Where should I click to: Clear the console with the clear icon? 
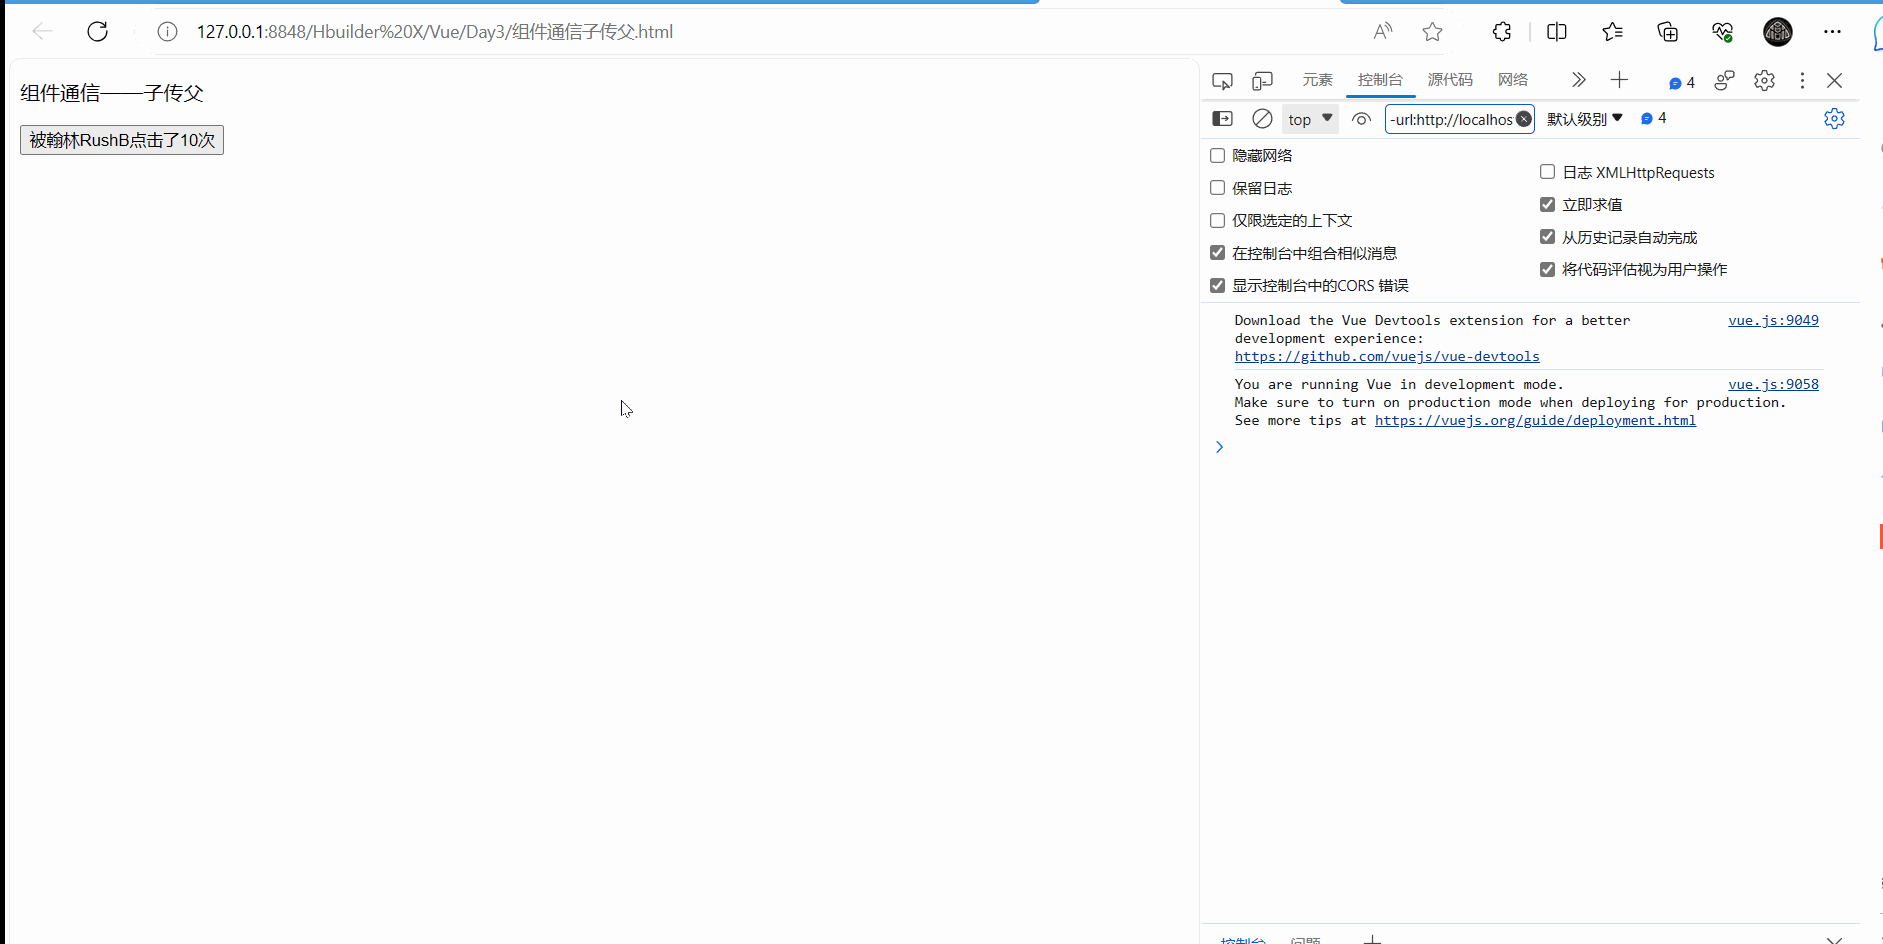[x=1262, y=119]
